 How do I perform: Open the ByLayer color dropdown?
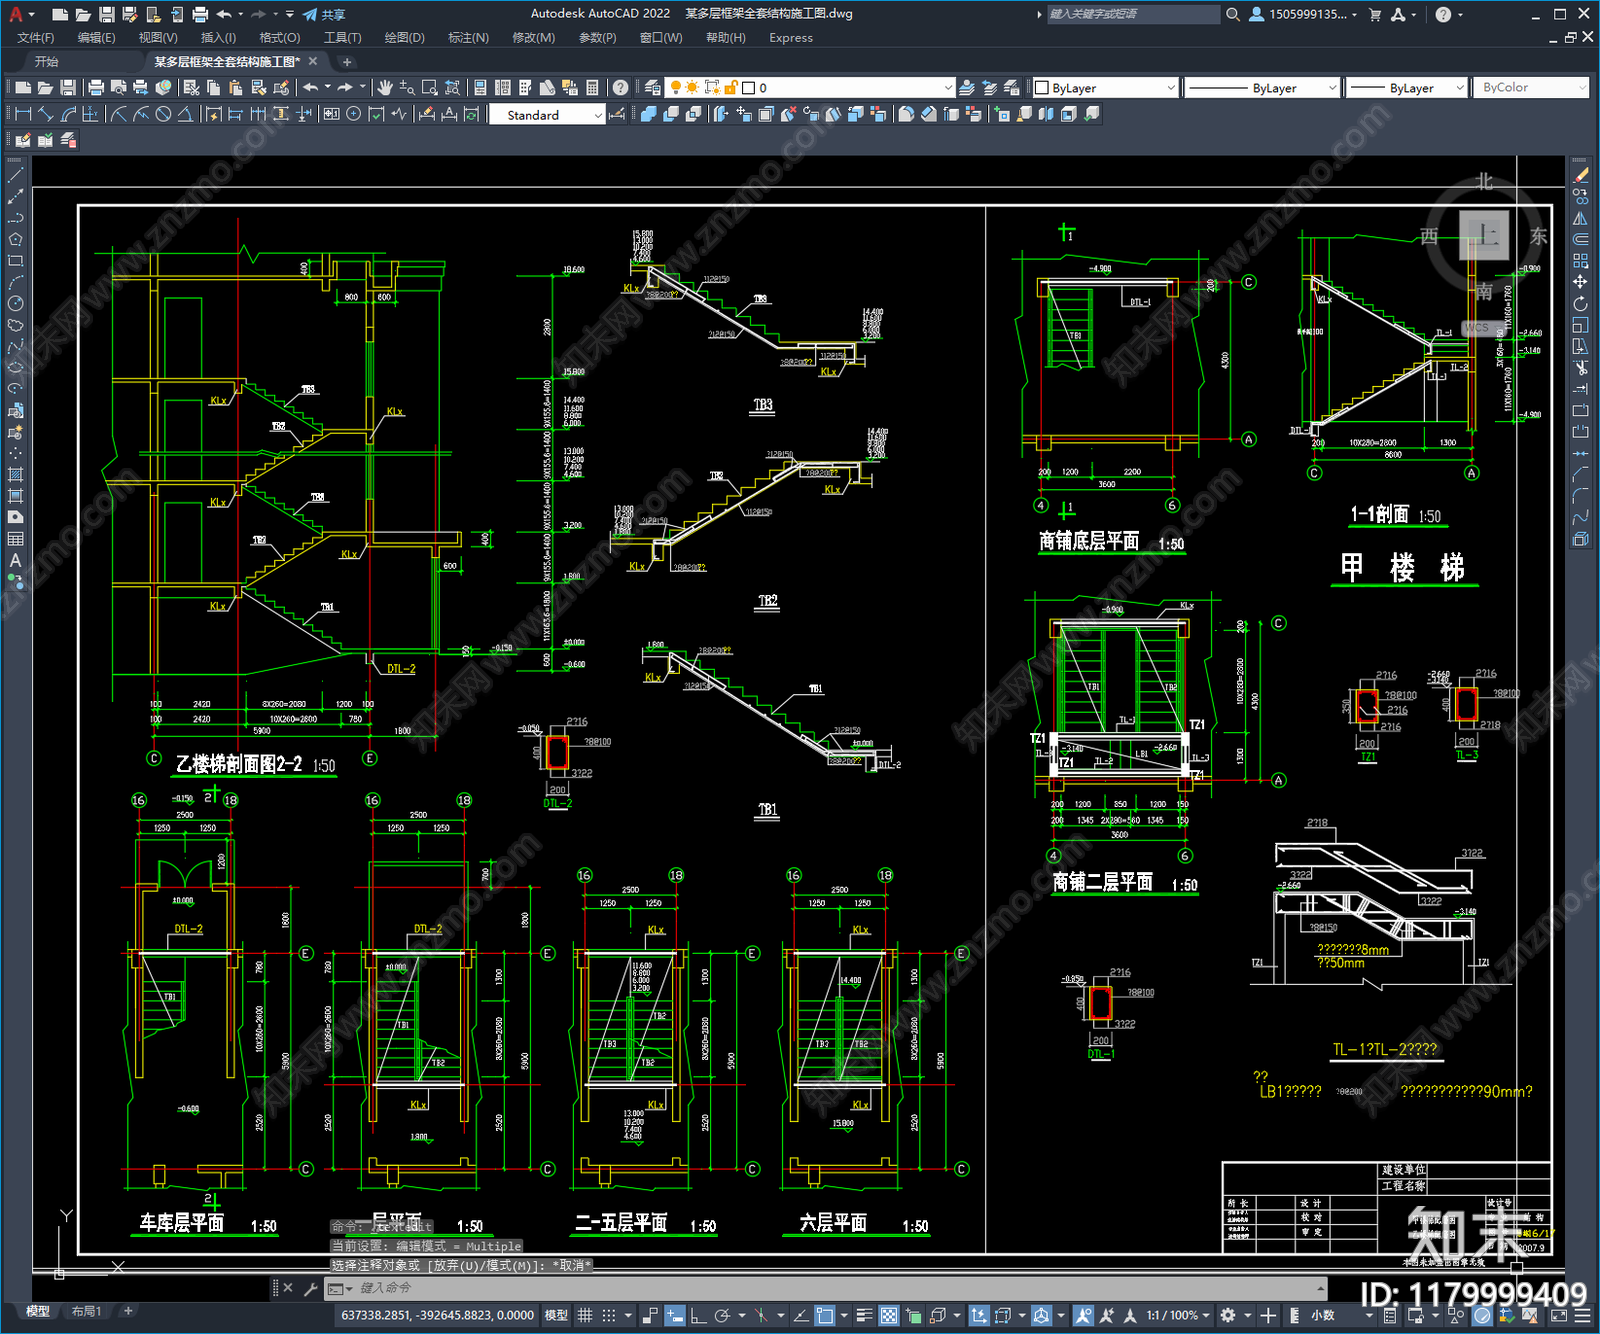tap(1105, 88)
